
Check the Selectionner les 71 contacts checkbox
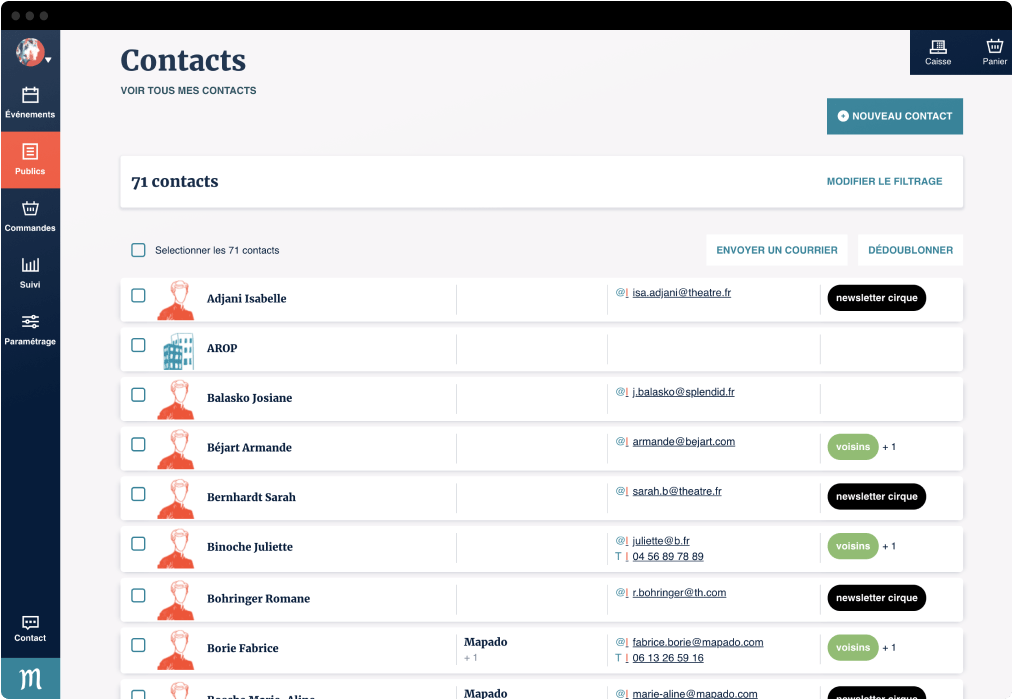(138, 250)
